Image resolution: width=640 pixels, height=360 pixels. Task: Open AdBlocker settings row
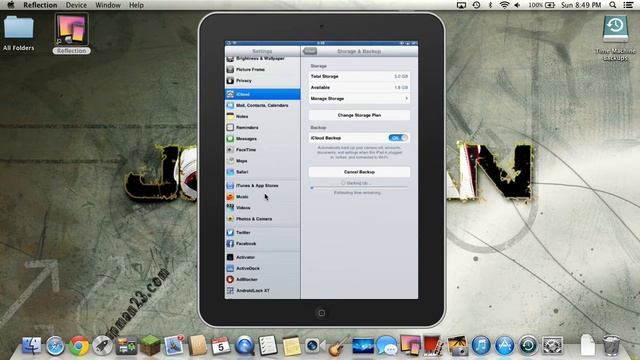262,279
